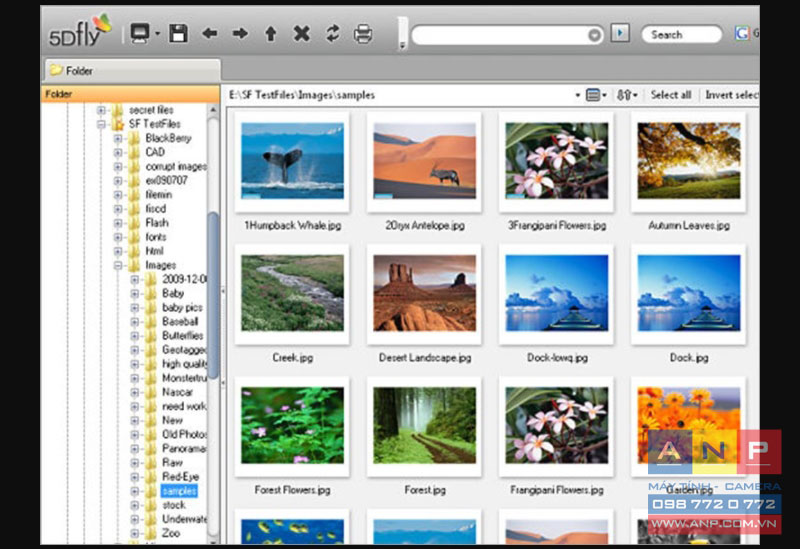This screenshot has height=549, width=800.
Task: Click the toolbar separator collapse handle
Action: 403,34
